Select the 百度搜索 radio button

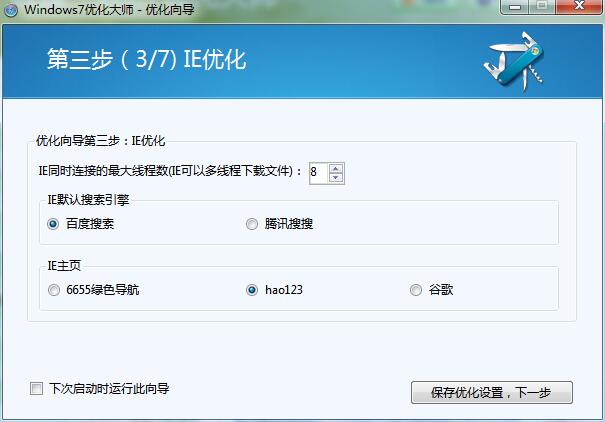pyautogui.click(x=53, y=224)
